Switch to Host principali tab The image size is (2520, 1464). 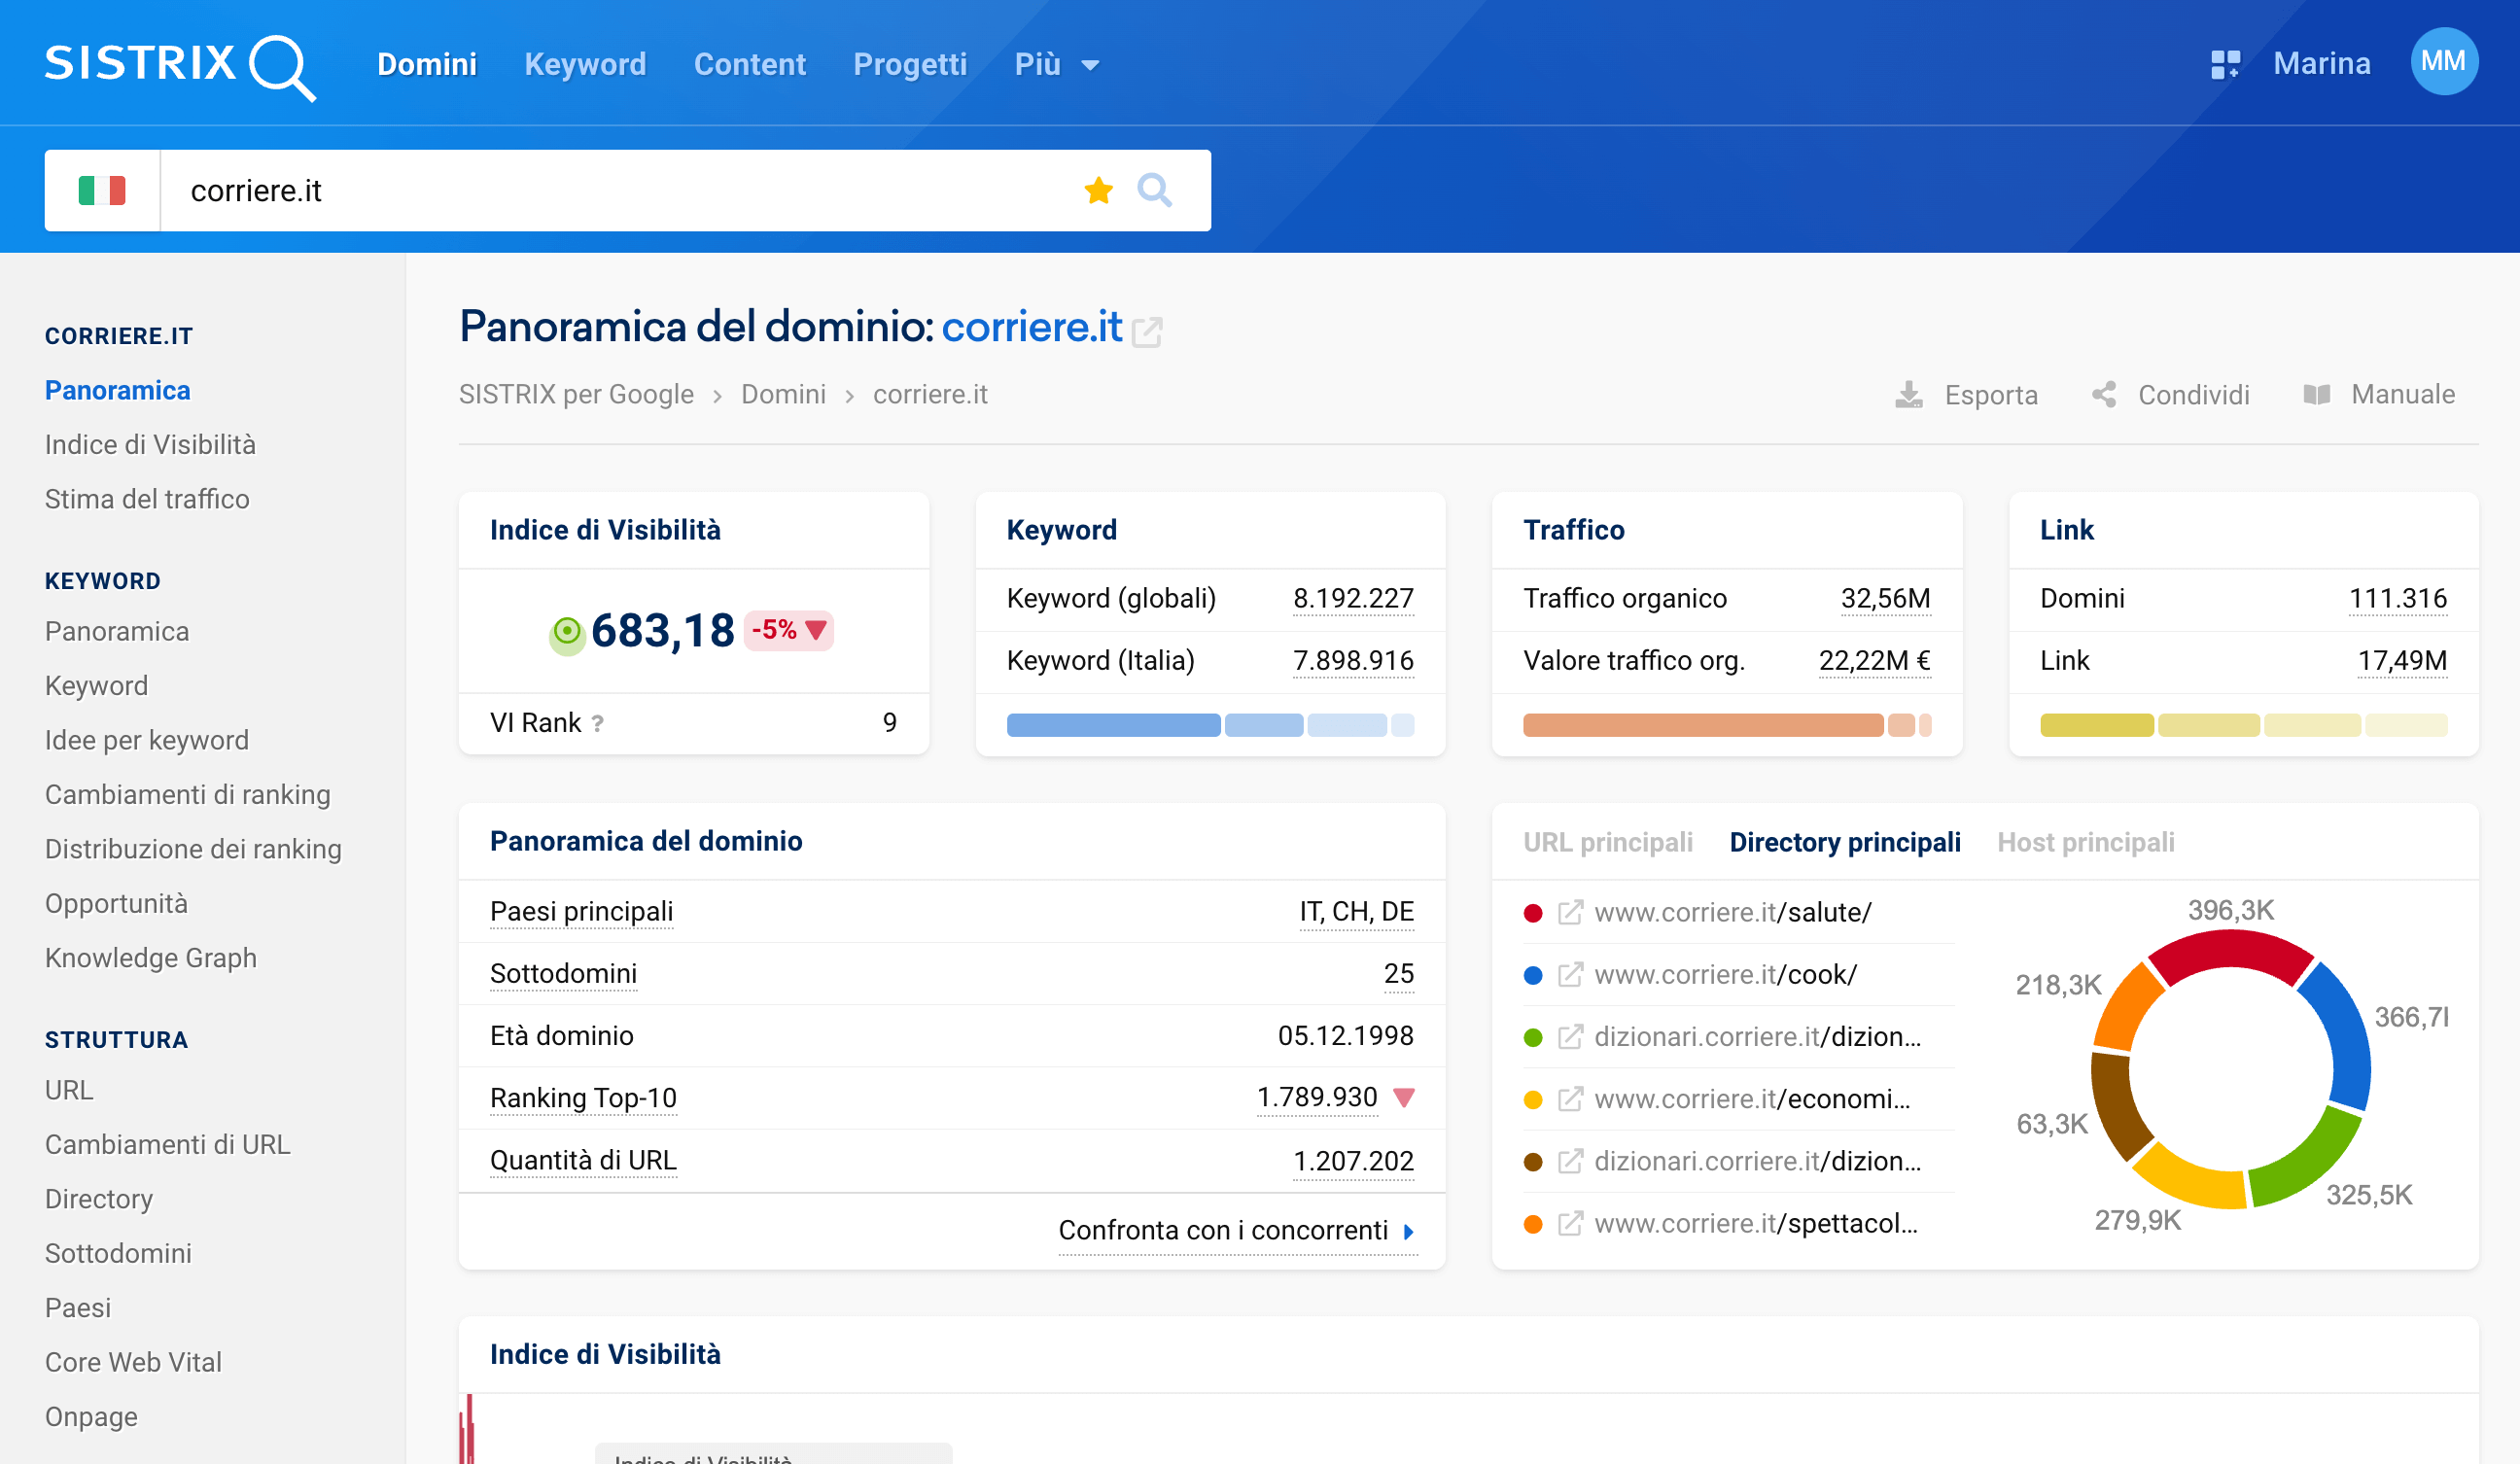(2086, 842)
